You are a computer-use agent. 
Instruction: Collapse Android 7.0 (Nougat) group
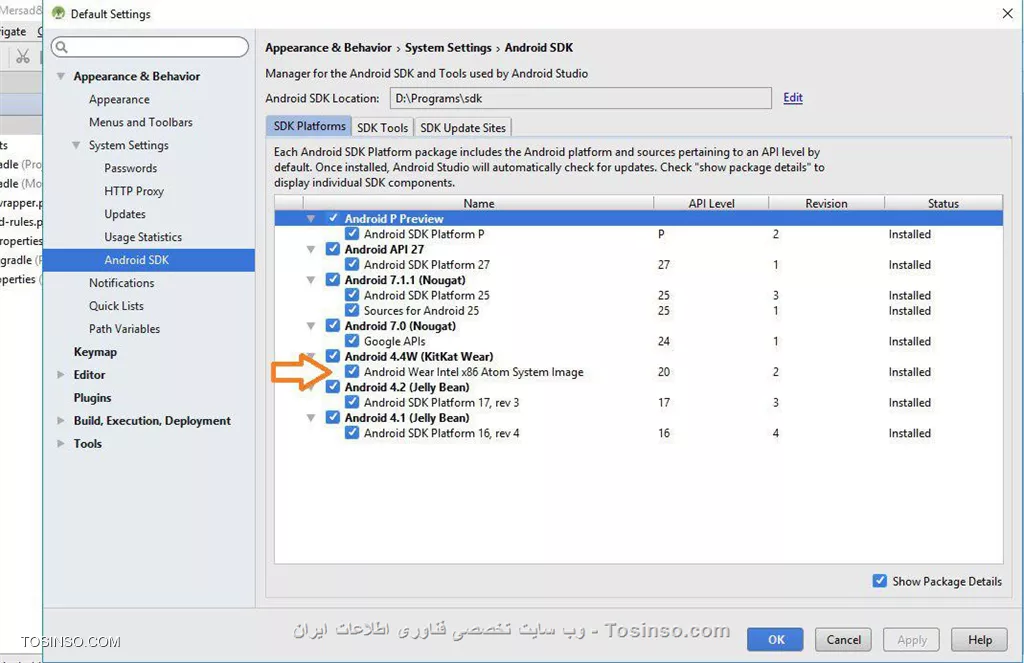pyautogui.click(x=312, y=326)
